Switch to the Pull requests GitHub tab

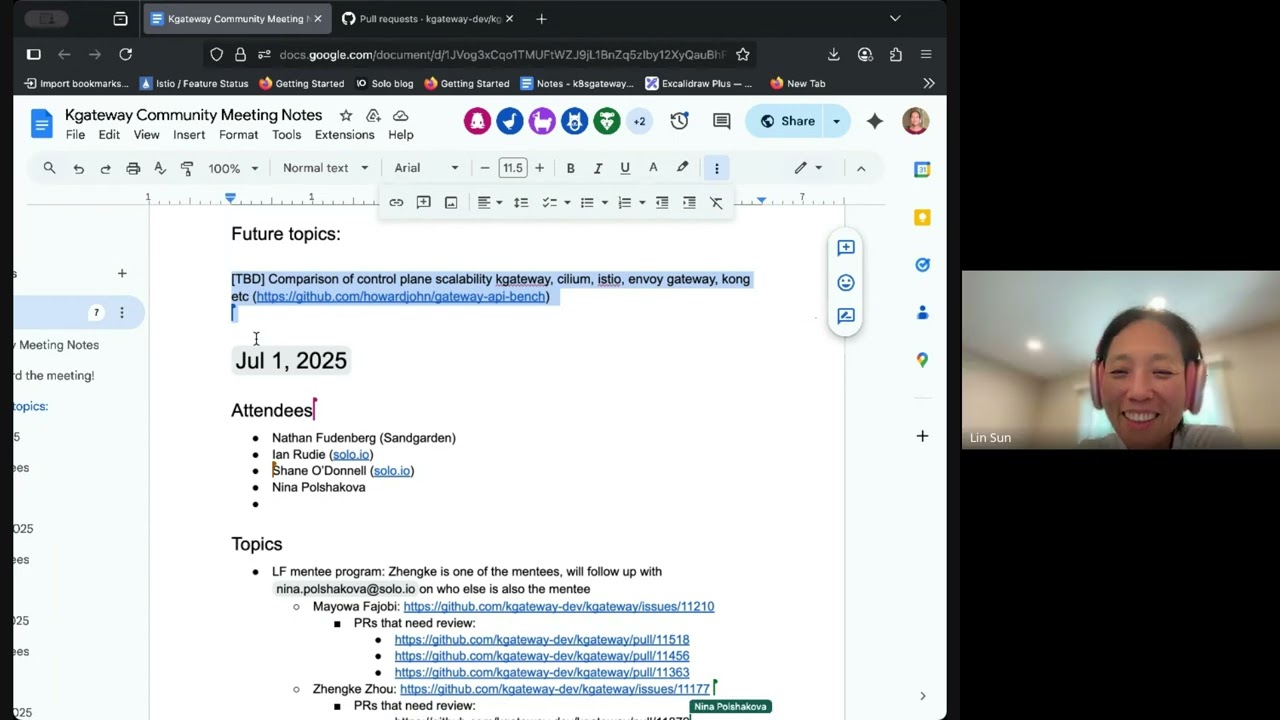[x=428, y=19]
